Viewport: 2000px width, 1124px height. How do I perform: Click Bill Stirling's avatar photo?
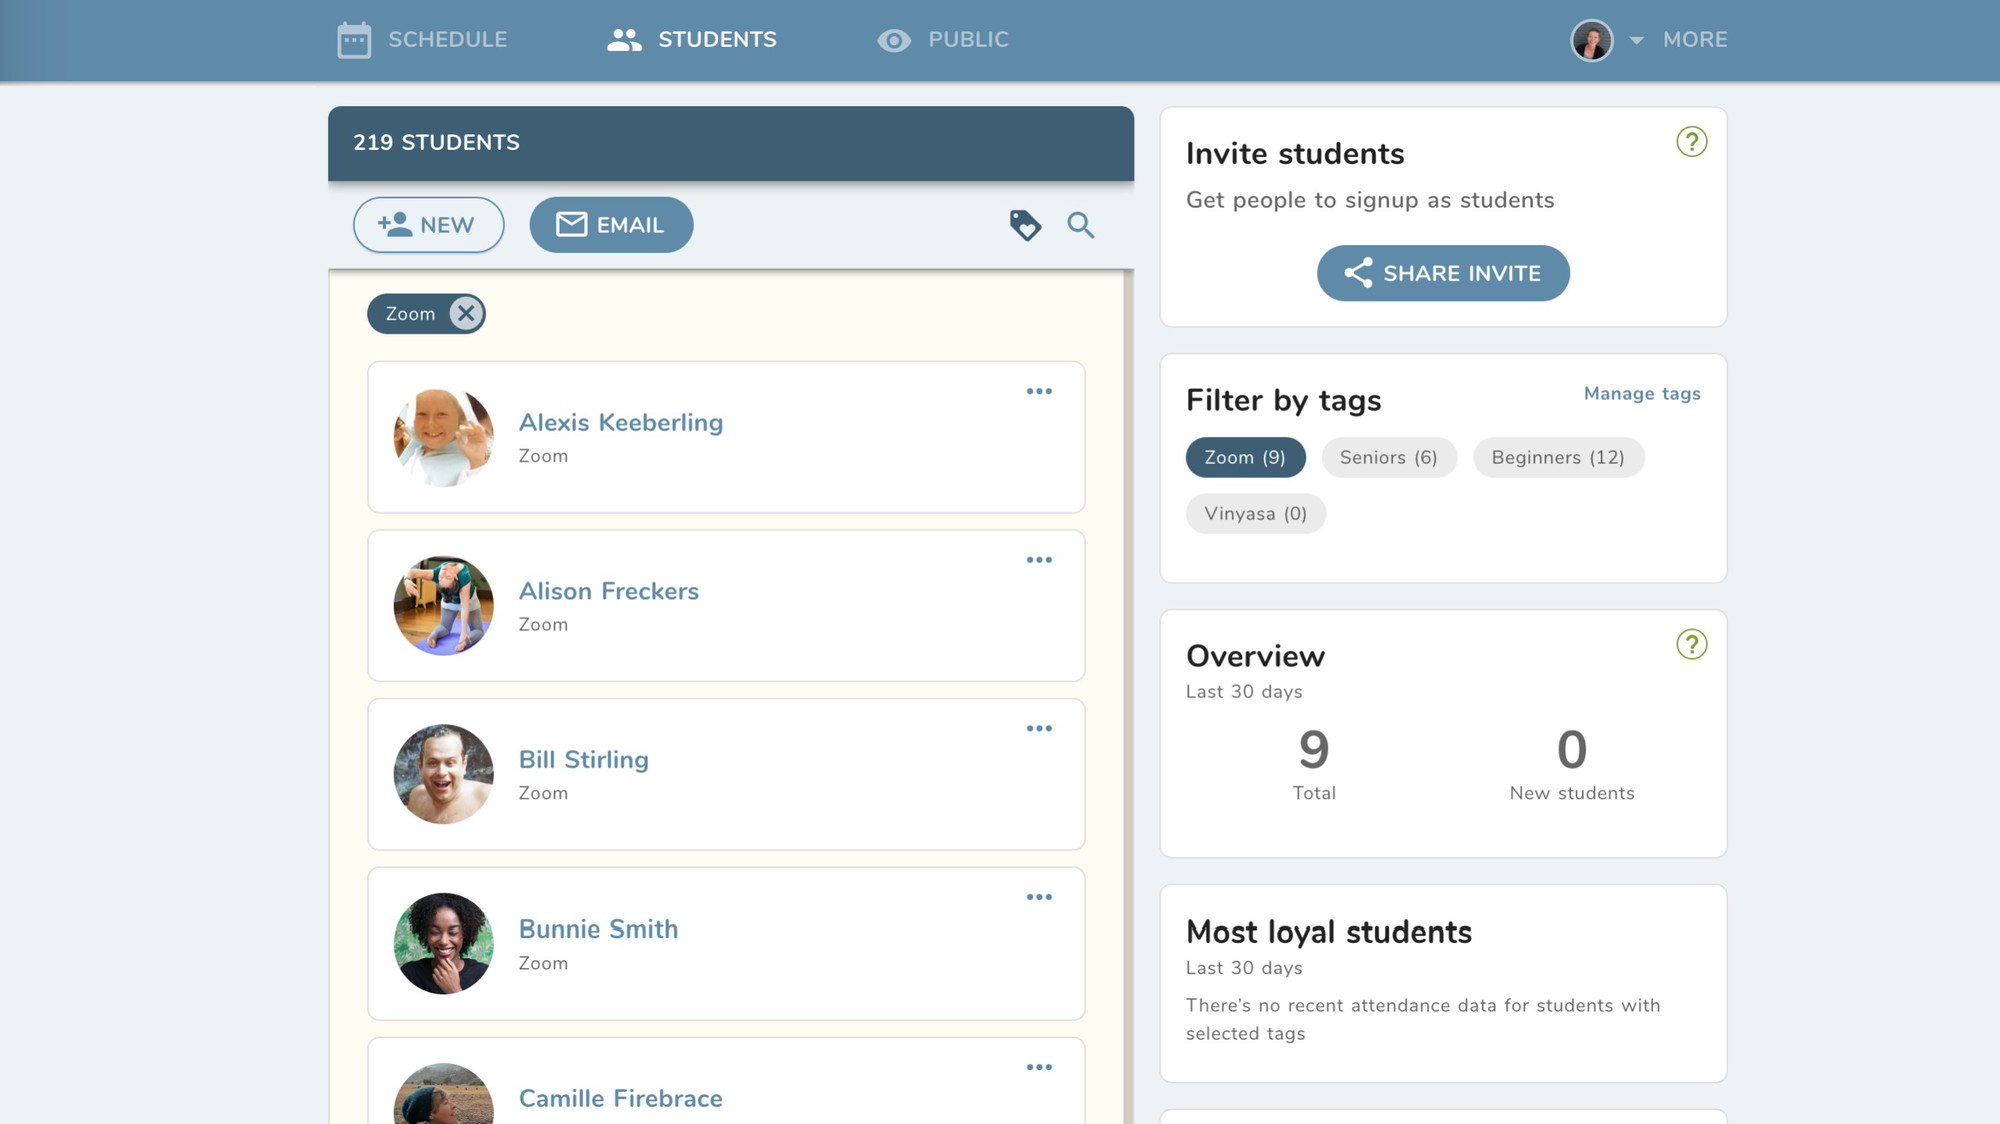444,775
